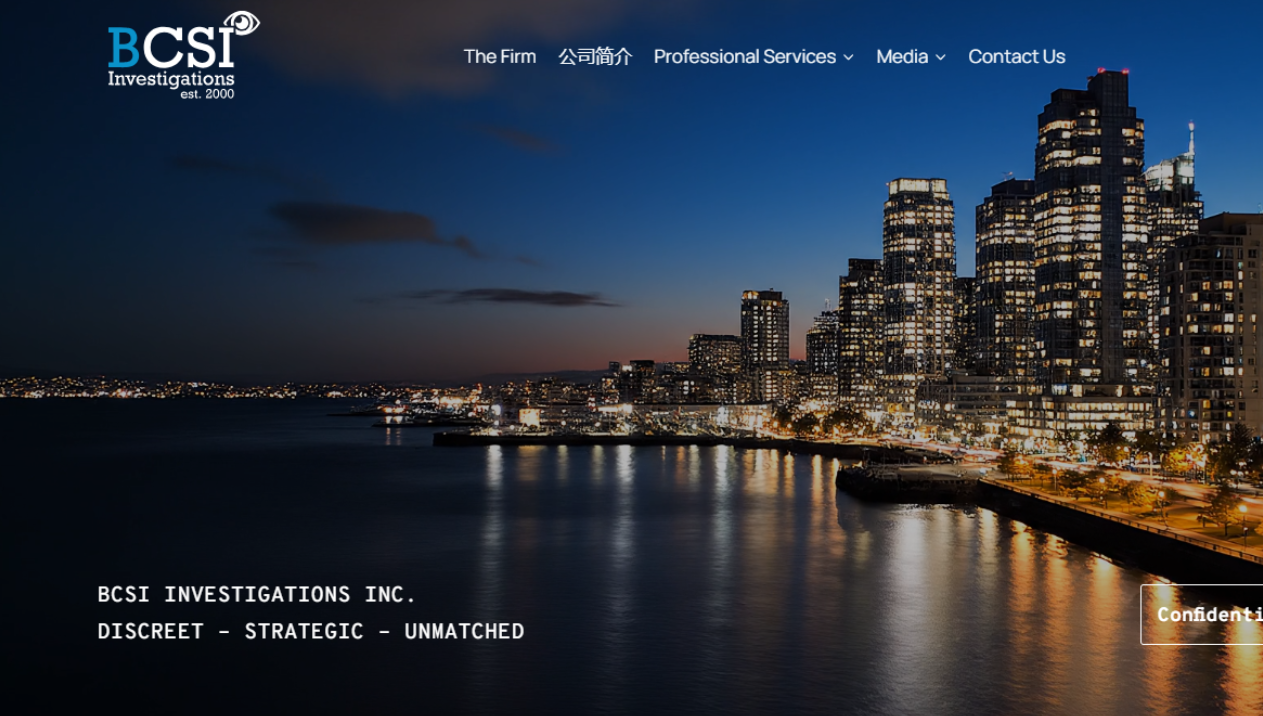Click the est. 2000 text in the logo
This screenshot has width=1263, height=716.
[207, 94]
